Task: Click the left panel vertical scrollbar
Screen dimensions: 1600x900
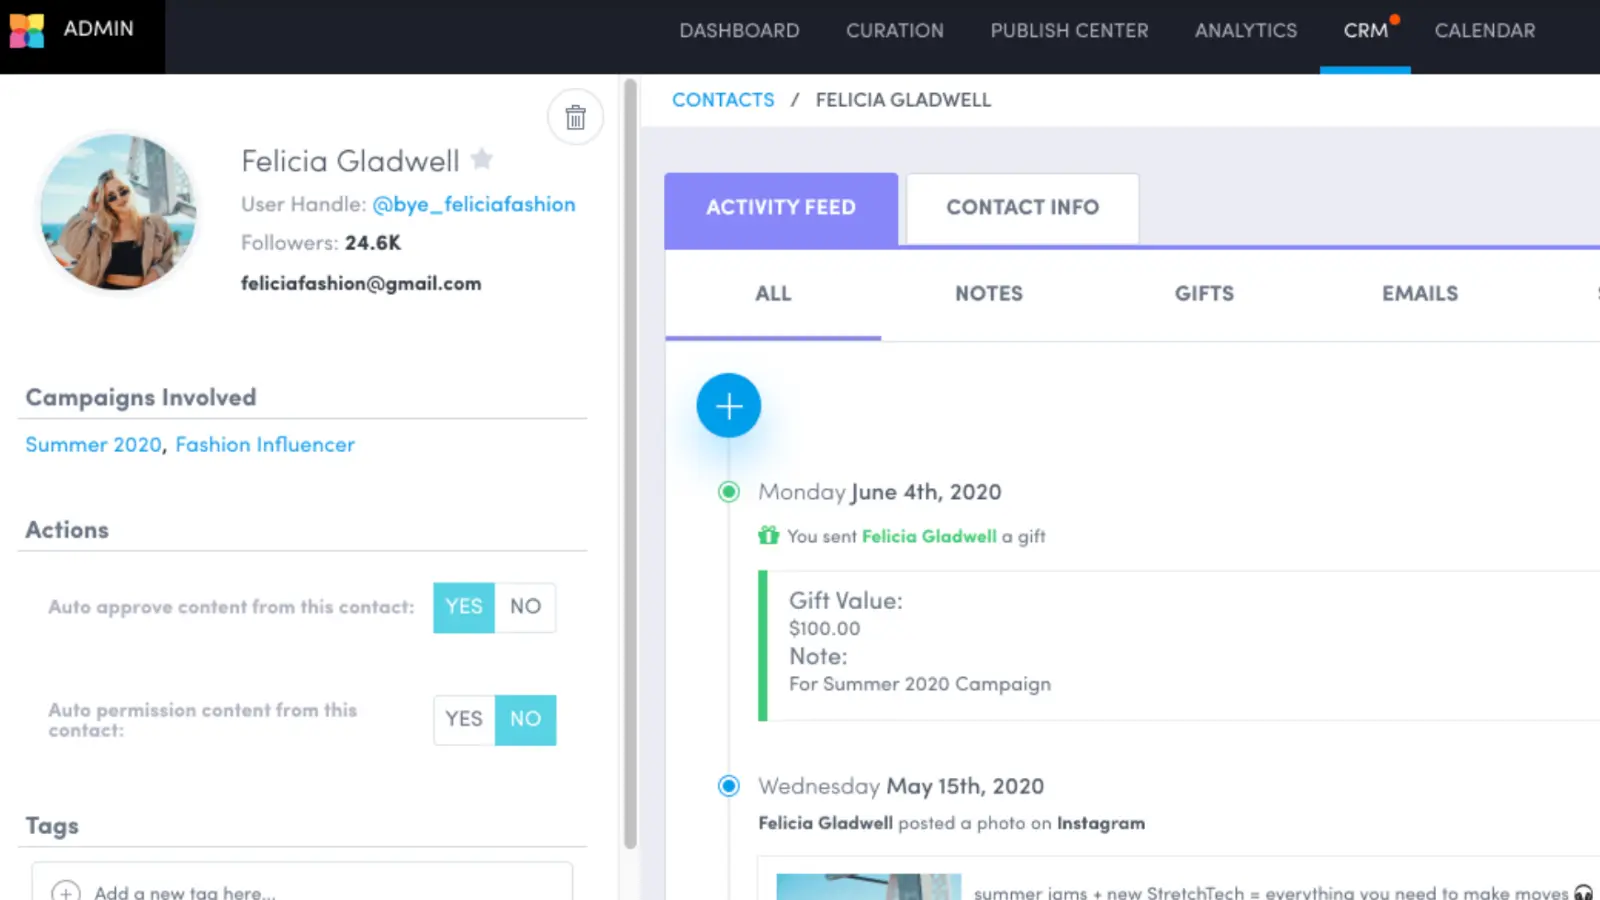Action: coord(630,465)
